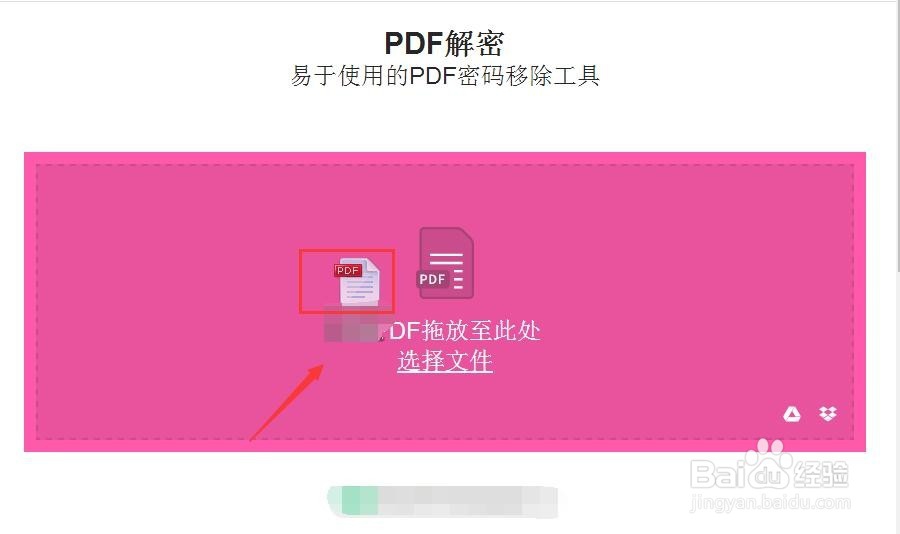Click the blurred gray bar below drop zone
Viewport: 900px width, 534px height.
click(443, 501)
